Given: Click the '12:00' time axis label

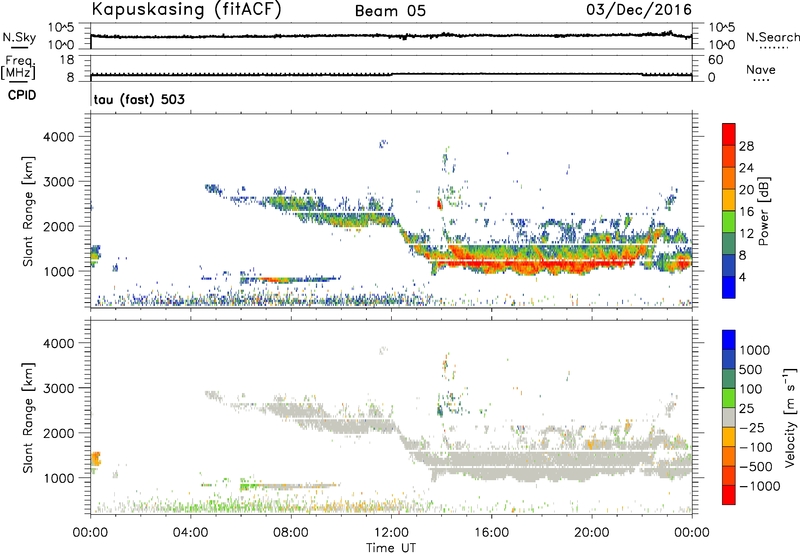Looking at the screenshot, I should (391, 533).
